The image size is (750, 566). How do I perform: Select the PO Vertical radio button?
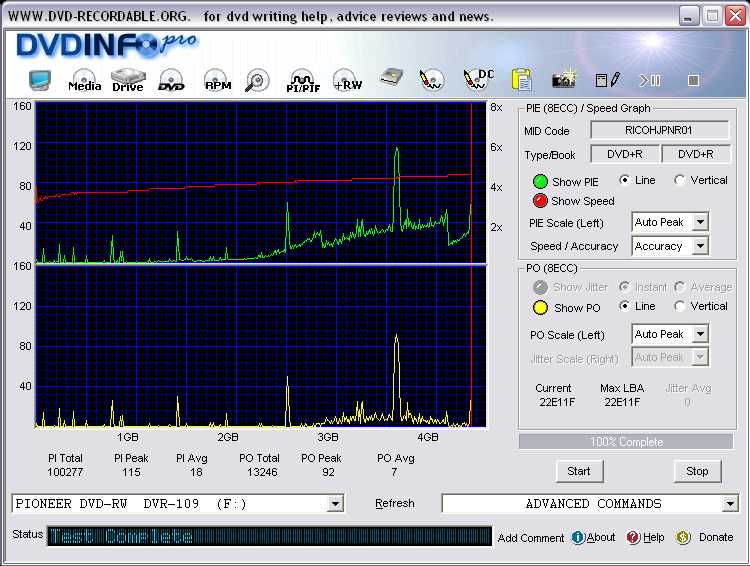pyautogui.click(x=679, y=306)
